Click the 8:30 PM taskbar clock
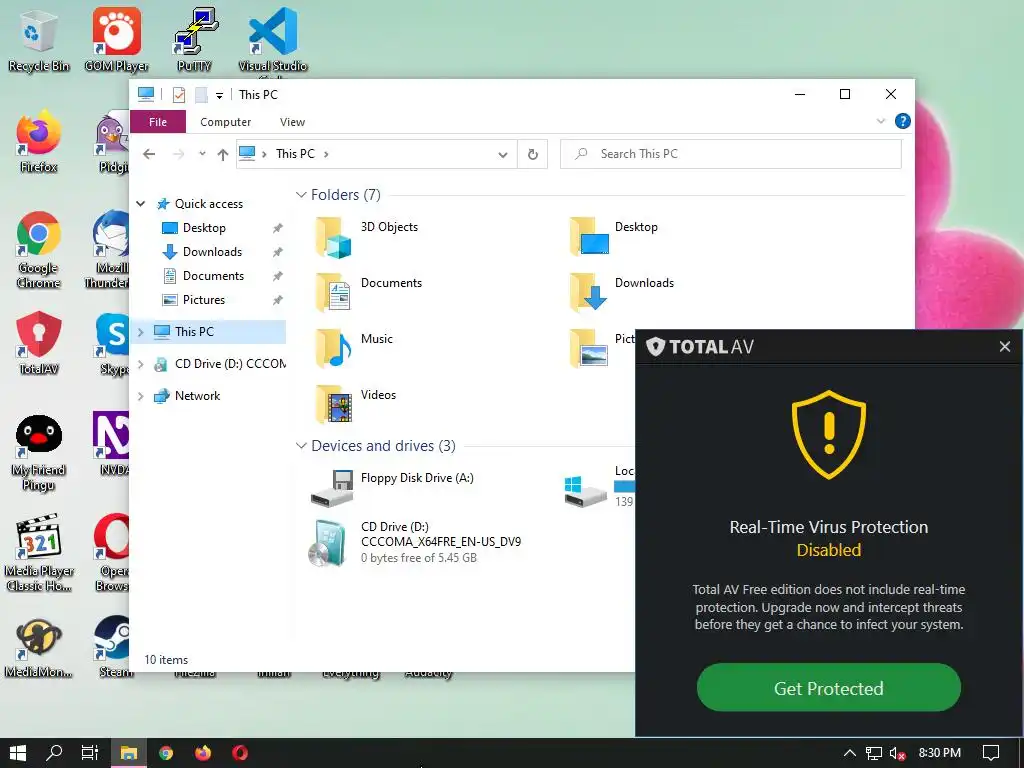The height and width of the screenshot is (768, 1024). pyautogui.click(x=940, y=753)
